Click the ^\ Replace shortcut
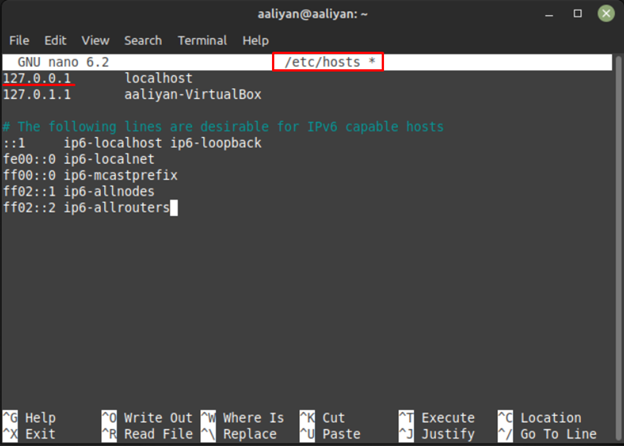Viewport: 624px width, 446px height. pyautogui.click(x=239, y=434)
